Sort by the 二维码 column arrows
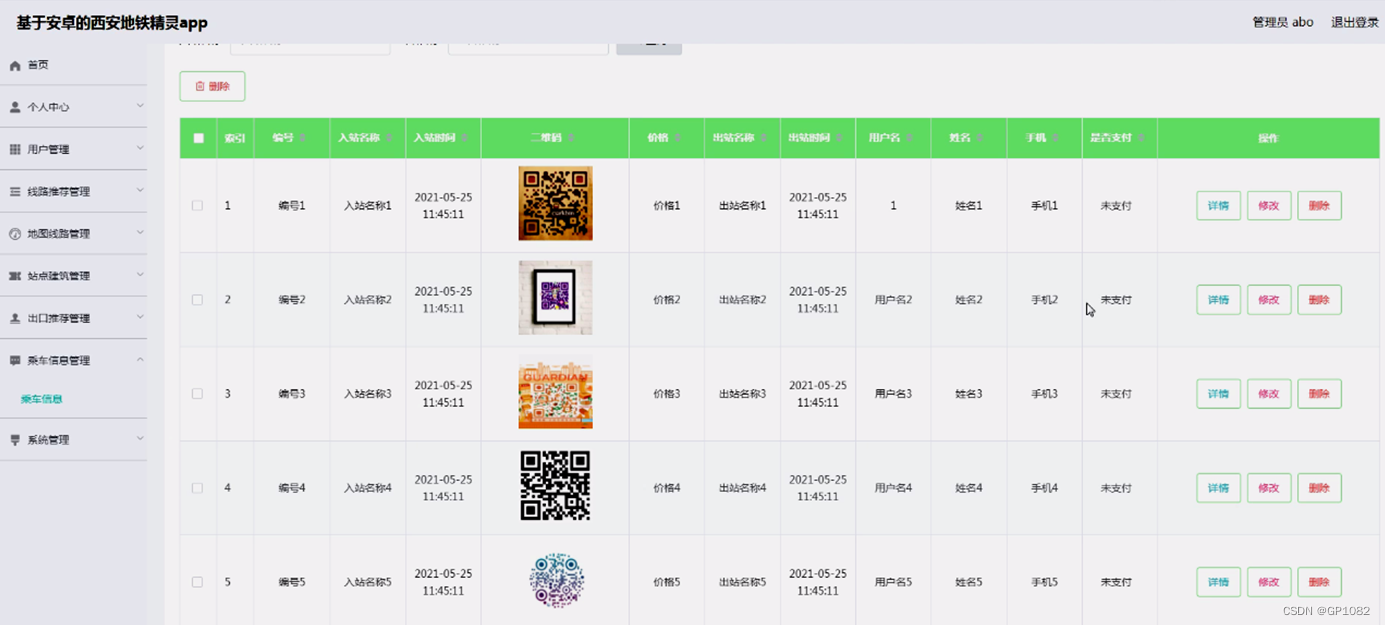1385x625 pixels. [x=571, y=138]
